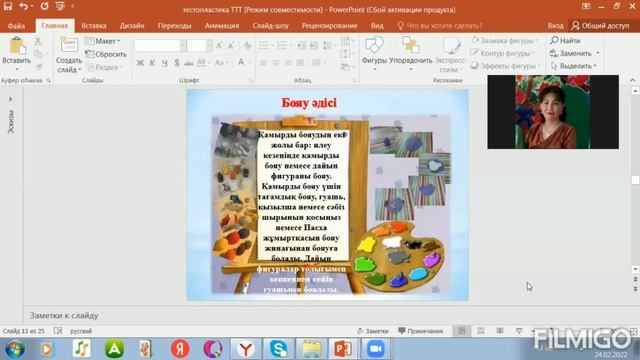Toggle strikethrough formatting
The image size is (640, 360).
coord(189,63)
